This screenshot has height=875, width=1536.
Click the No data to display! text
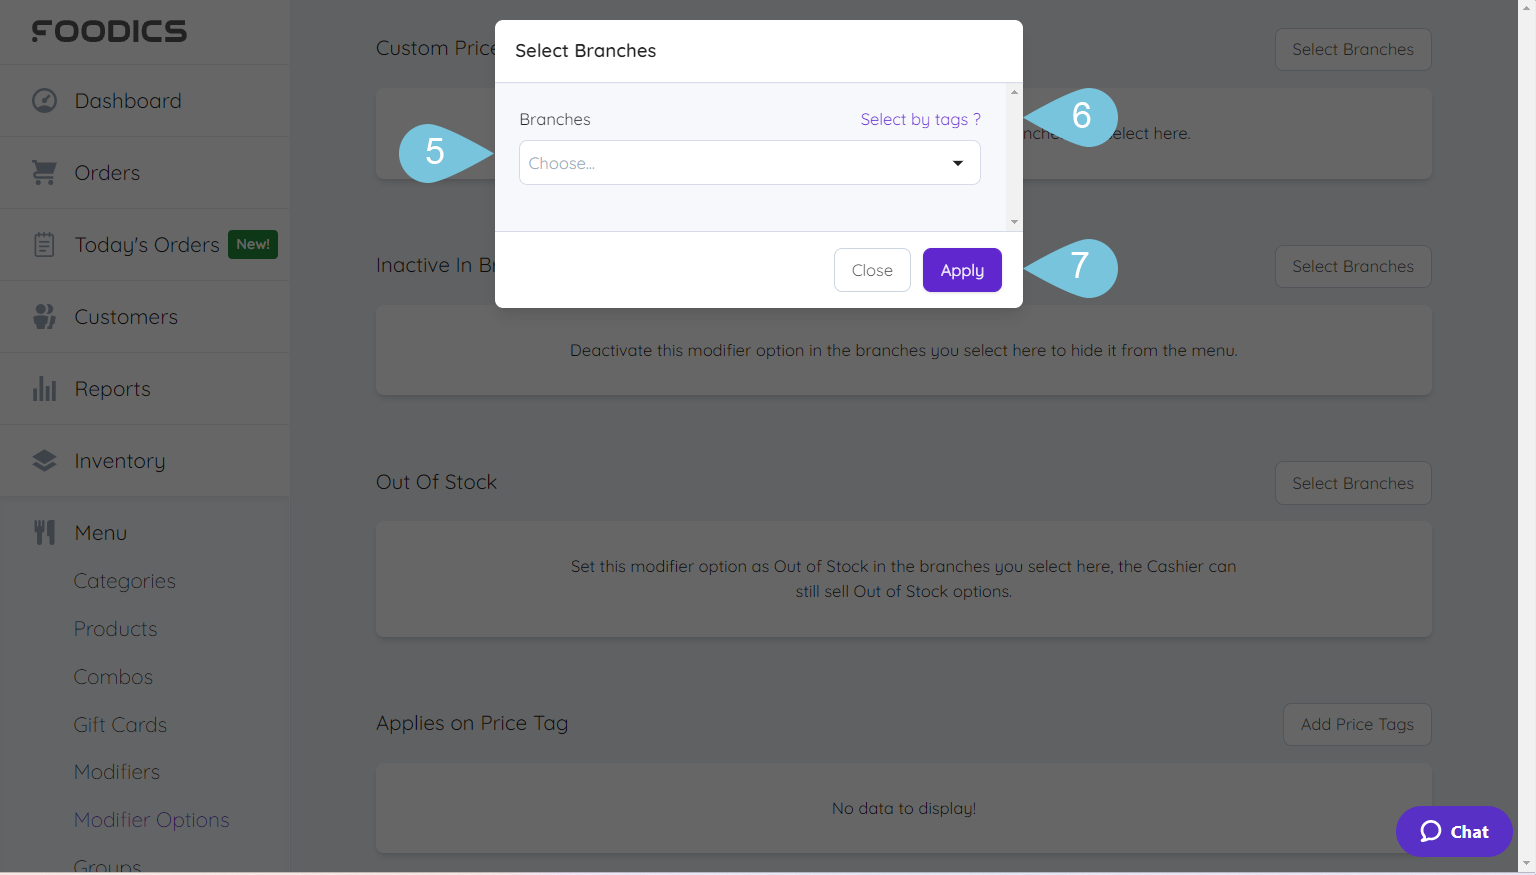click(x=904, y=808)
